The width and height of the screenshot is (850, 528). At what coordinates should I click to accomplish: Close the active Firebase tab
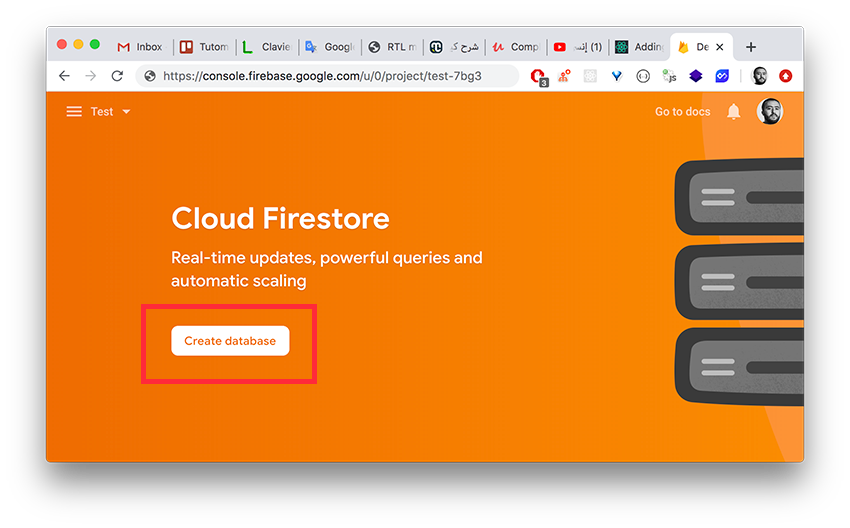(720, 47)
